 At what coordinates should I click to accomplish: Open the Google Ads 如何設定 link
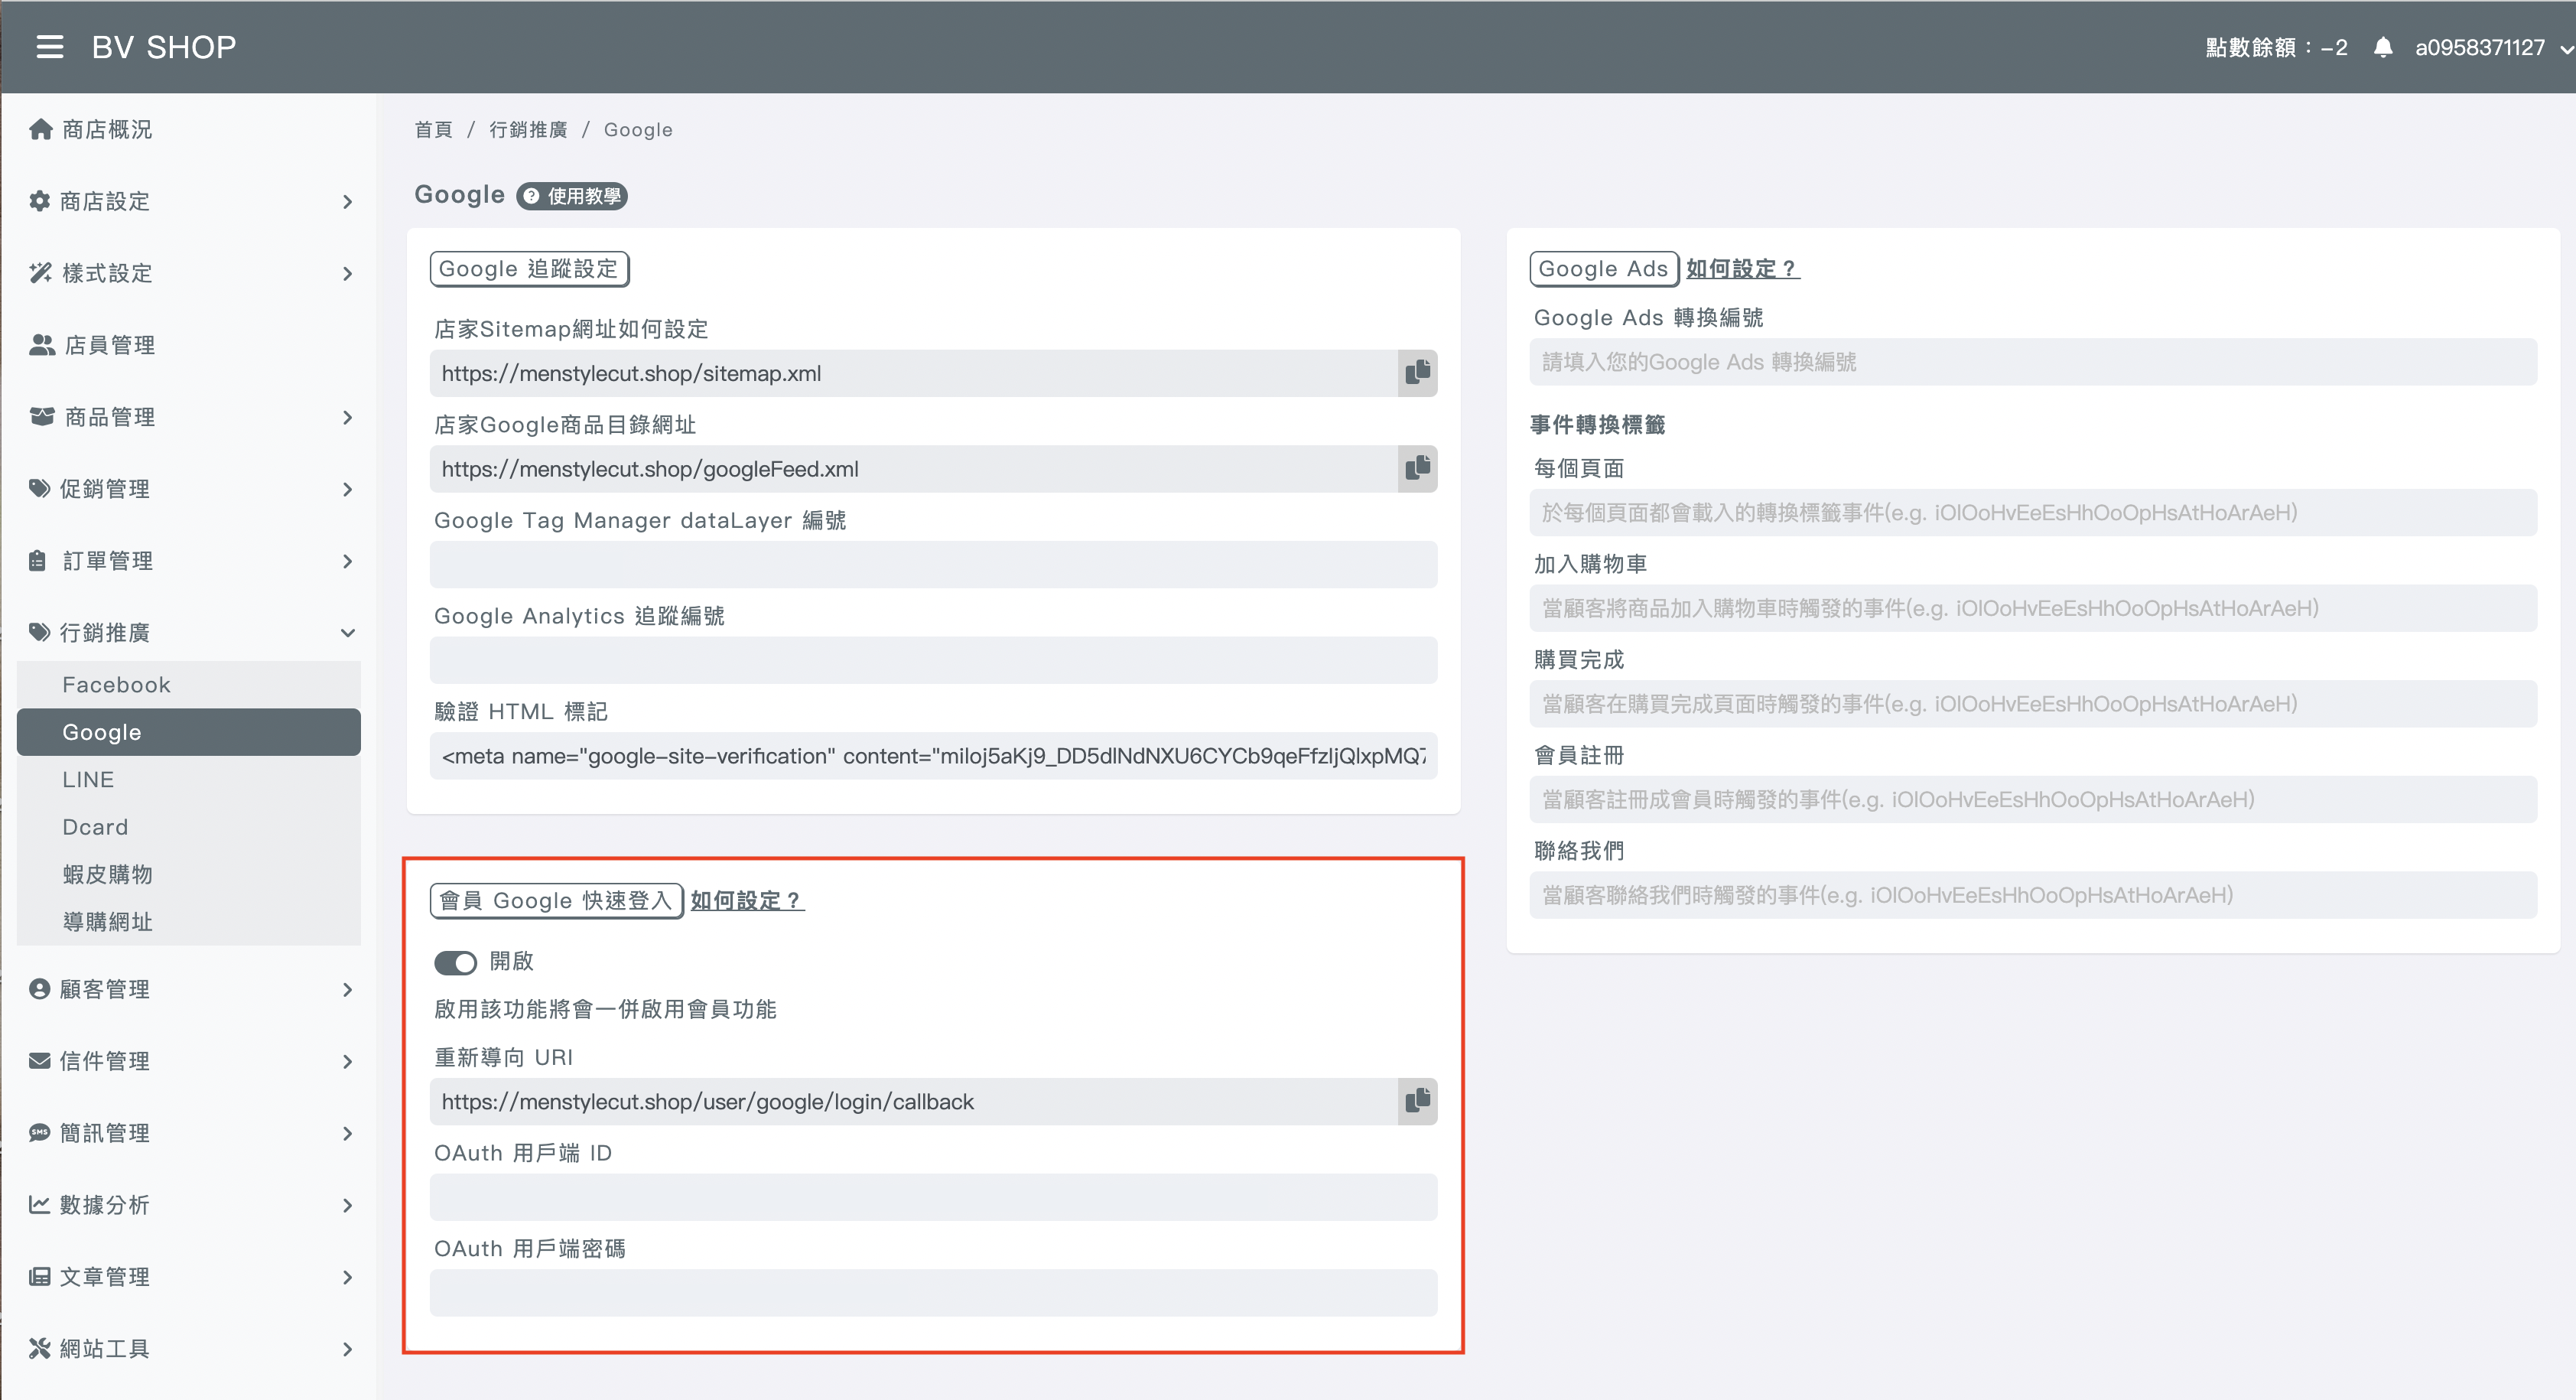[x=1743, y=269]
